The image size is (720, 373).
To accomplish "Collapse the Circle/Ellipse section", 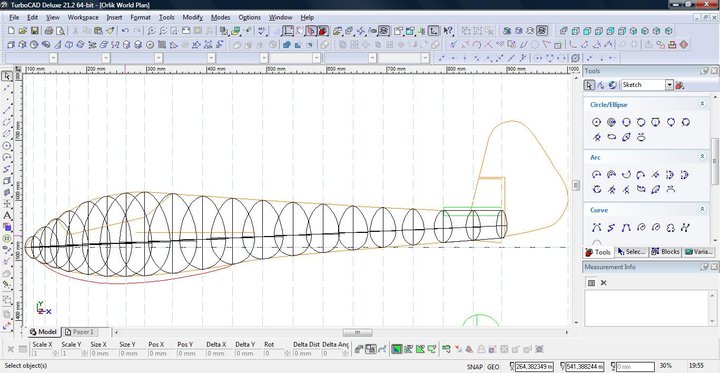I will [x=702, y=104].
